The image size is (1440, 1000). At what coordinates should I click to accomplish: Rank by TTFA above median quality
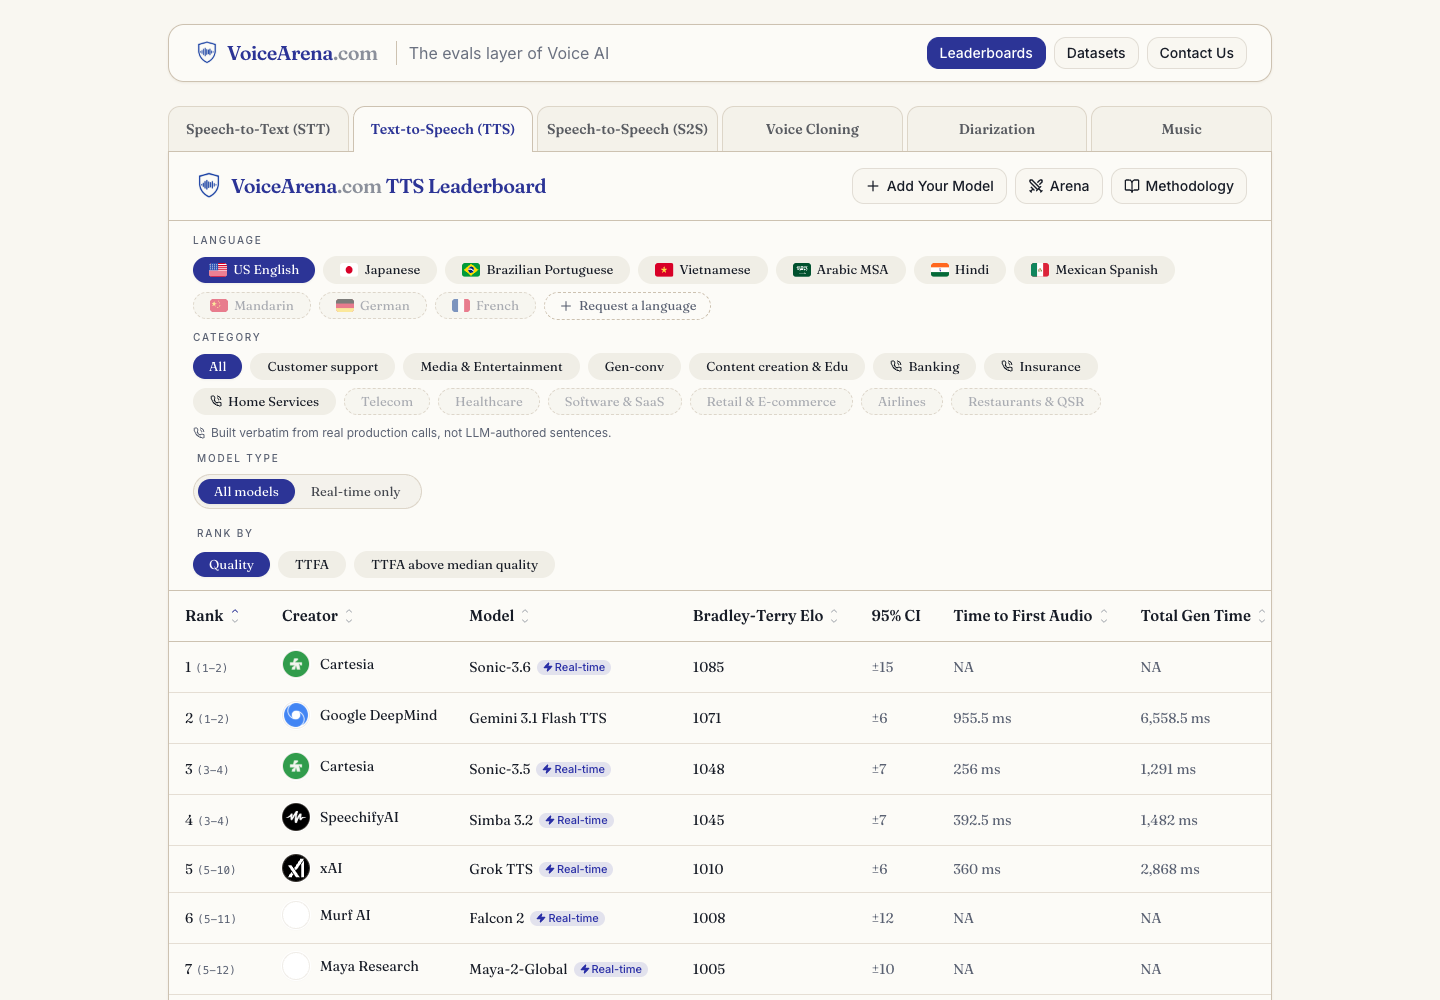pos(455,565)
